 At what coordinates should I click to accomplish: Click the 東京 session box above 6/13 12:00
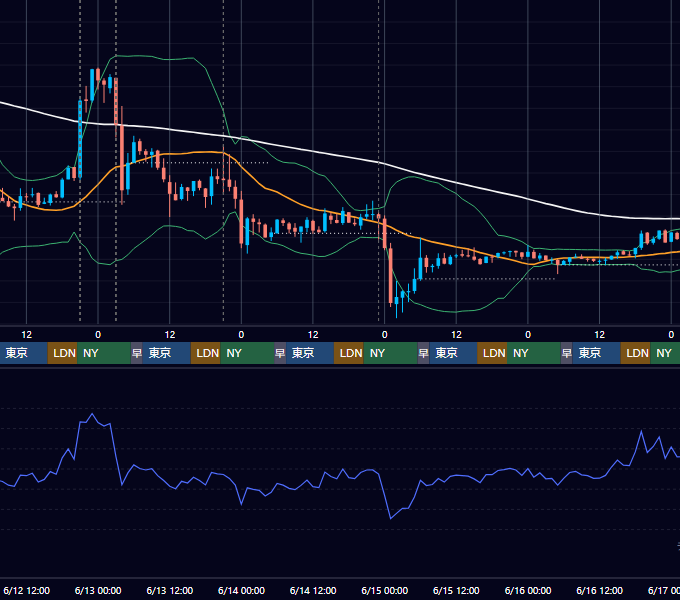pos(167,353)
